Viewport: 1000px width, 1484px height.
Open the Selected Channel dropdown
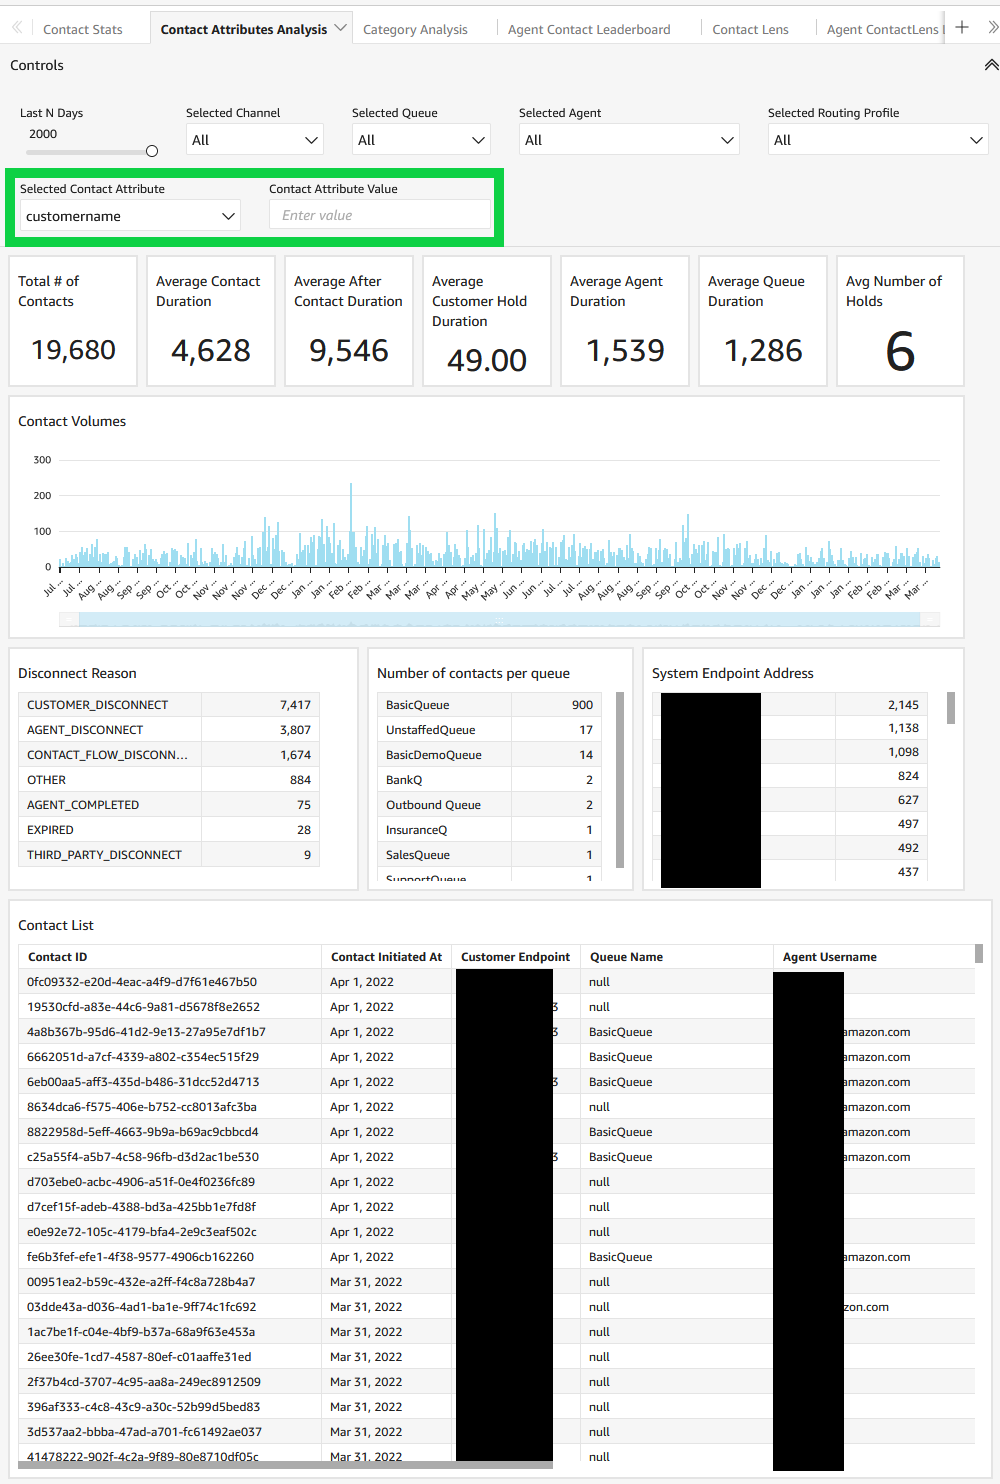(254, 139)
